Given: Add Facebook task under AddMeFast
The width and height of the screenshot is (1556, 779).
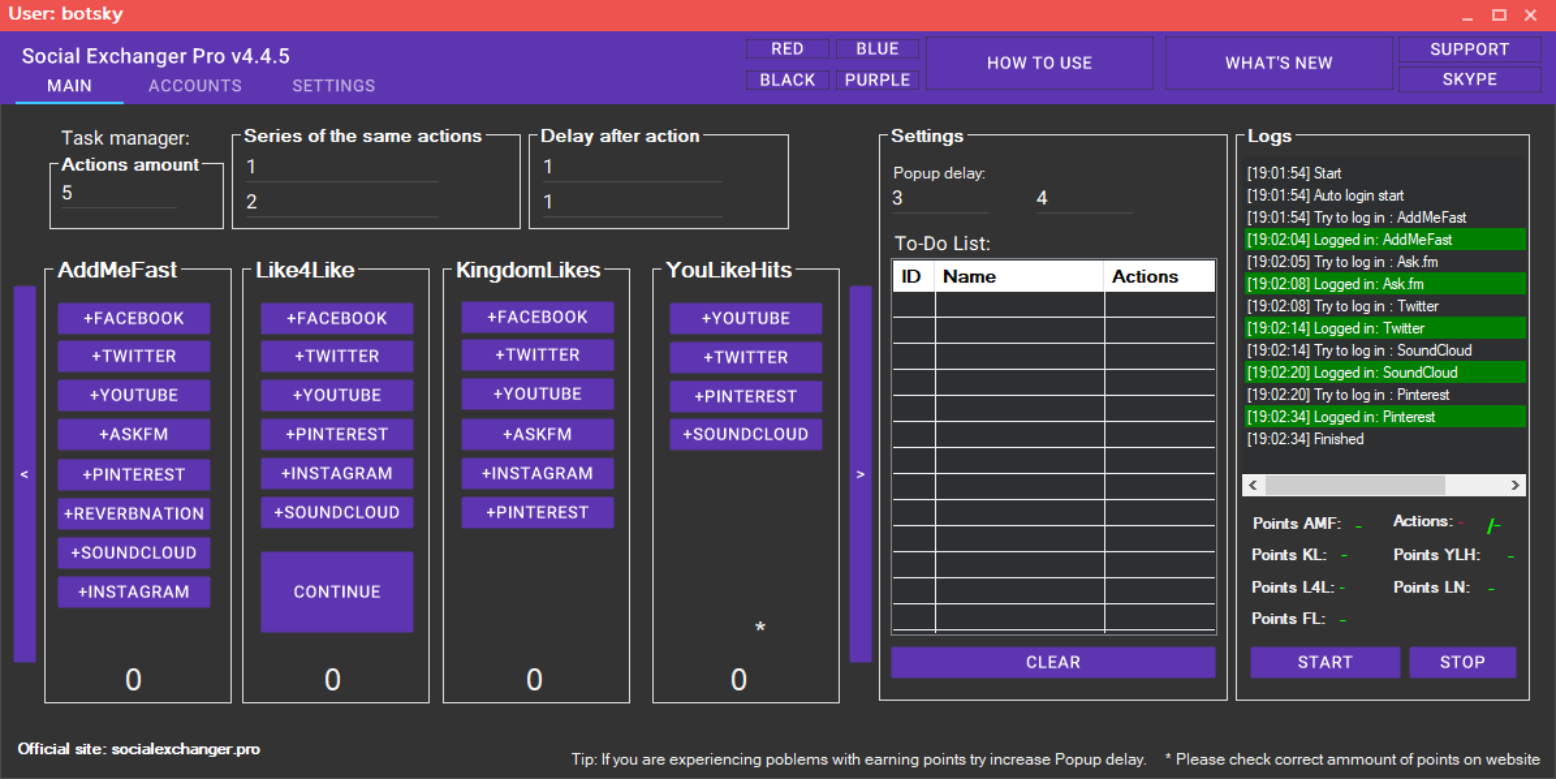Looking at the screenshot, I should click(134, 319).
